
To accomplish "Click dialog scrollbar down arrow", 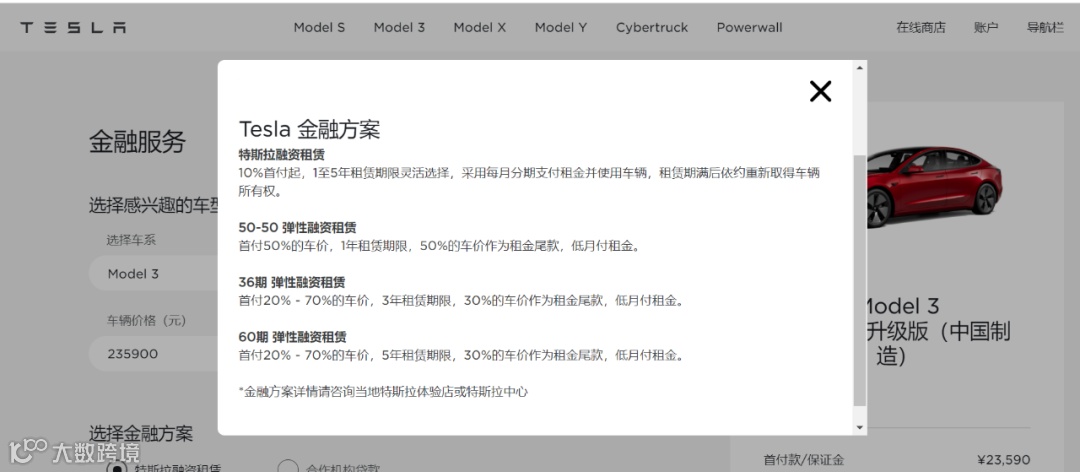I will point(859,427).
